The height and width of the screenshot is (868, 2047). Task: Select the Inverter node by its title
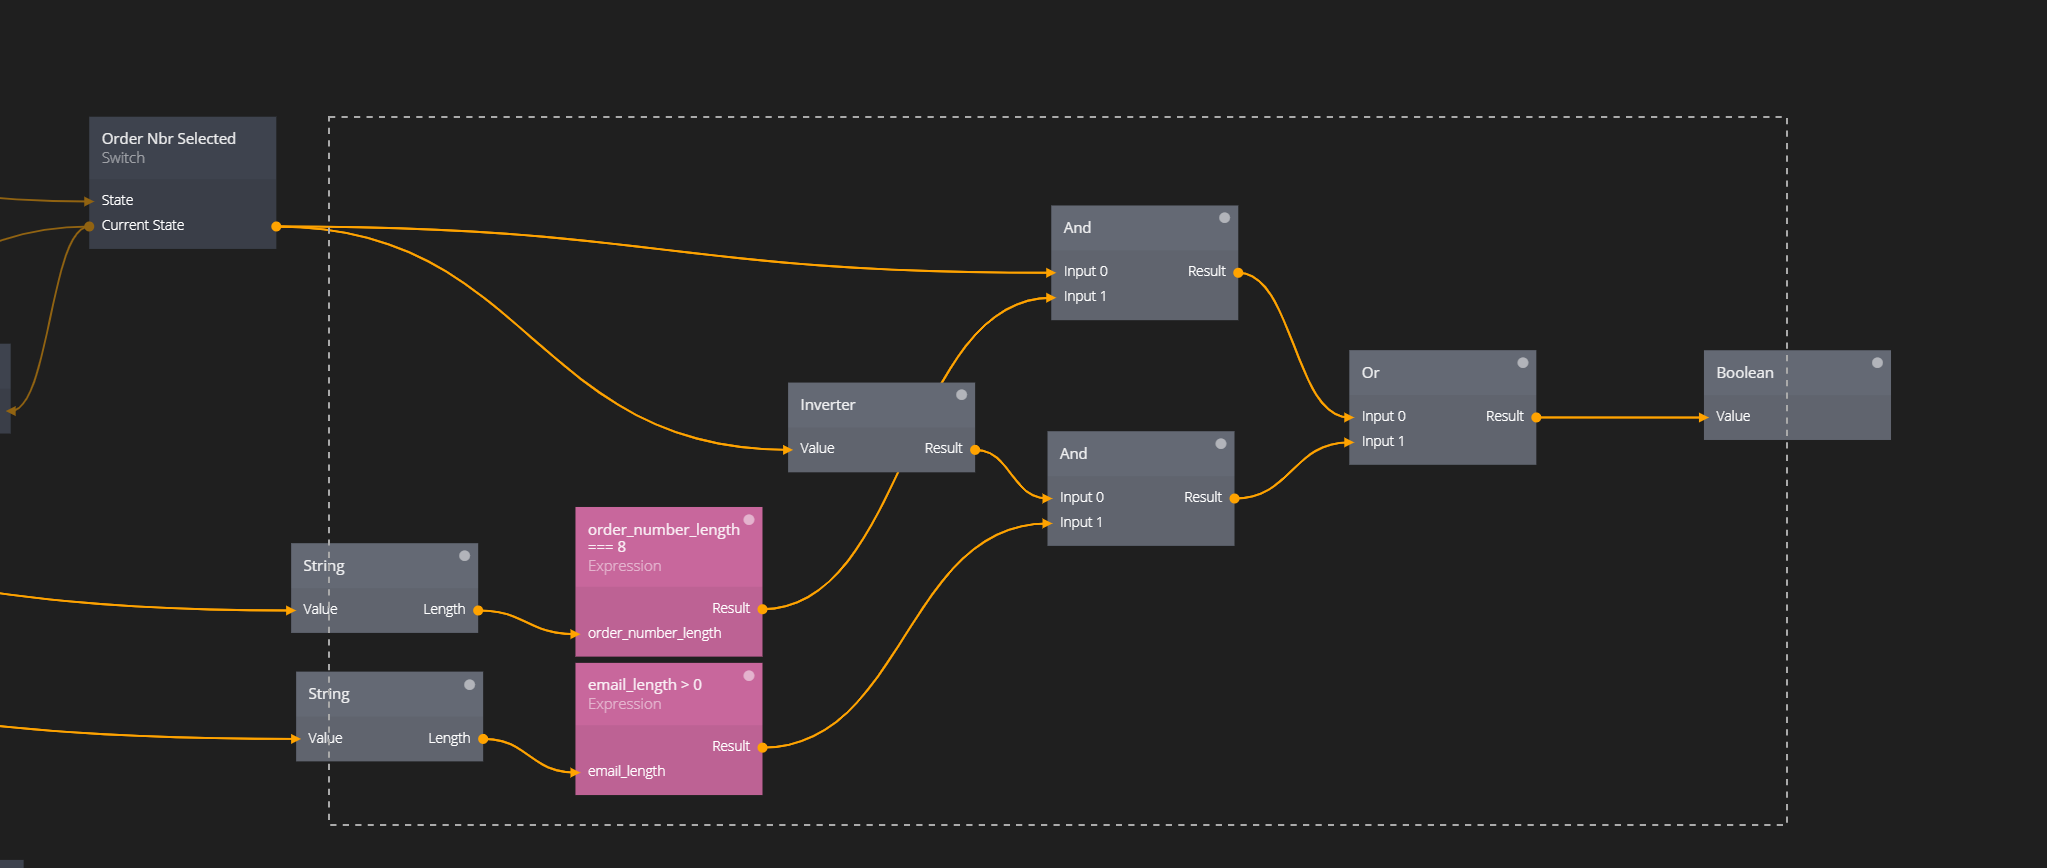pyautogui.click(x=827, y=405)
